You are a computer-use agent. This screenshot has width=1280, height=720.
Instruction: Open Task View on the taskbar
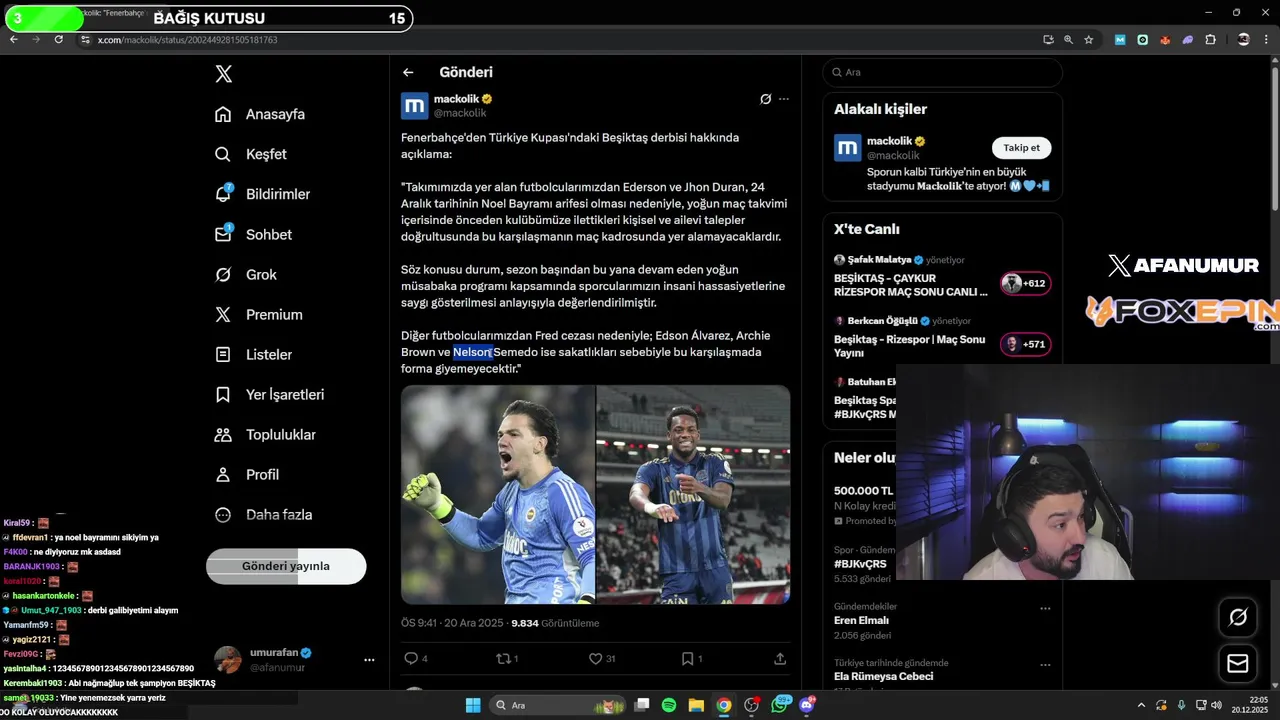pos(642,705)
